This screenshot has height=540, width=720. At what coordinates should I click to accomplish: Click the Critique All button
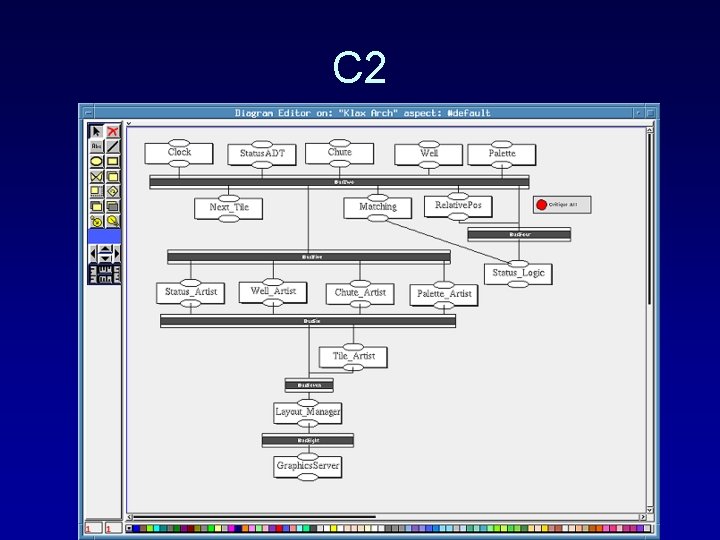click(x=562, y=205)
